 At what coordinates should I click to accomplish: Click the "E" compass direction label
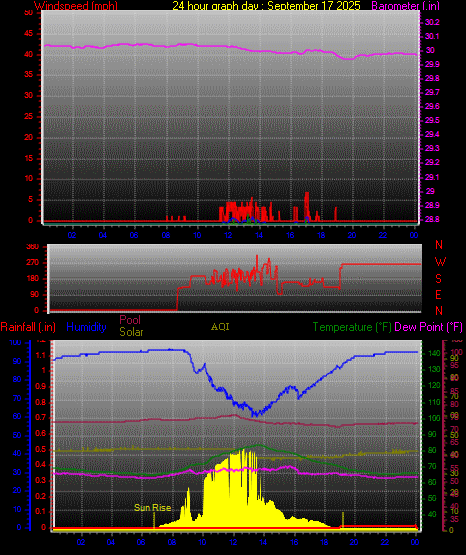pyautogui.click(x=438, y=294)
